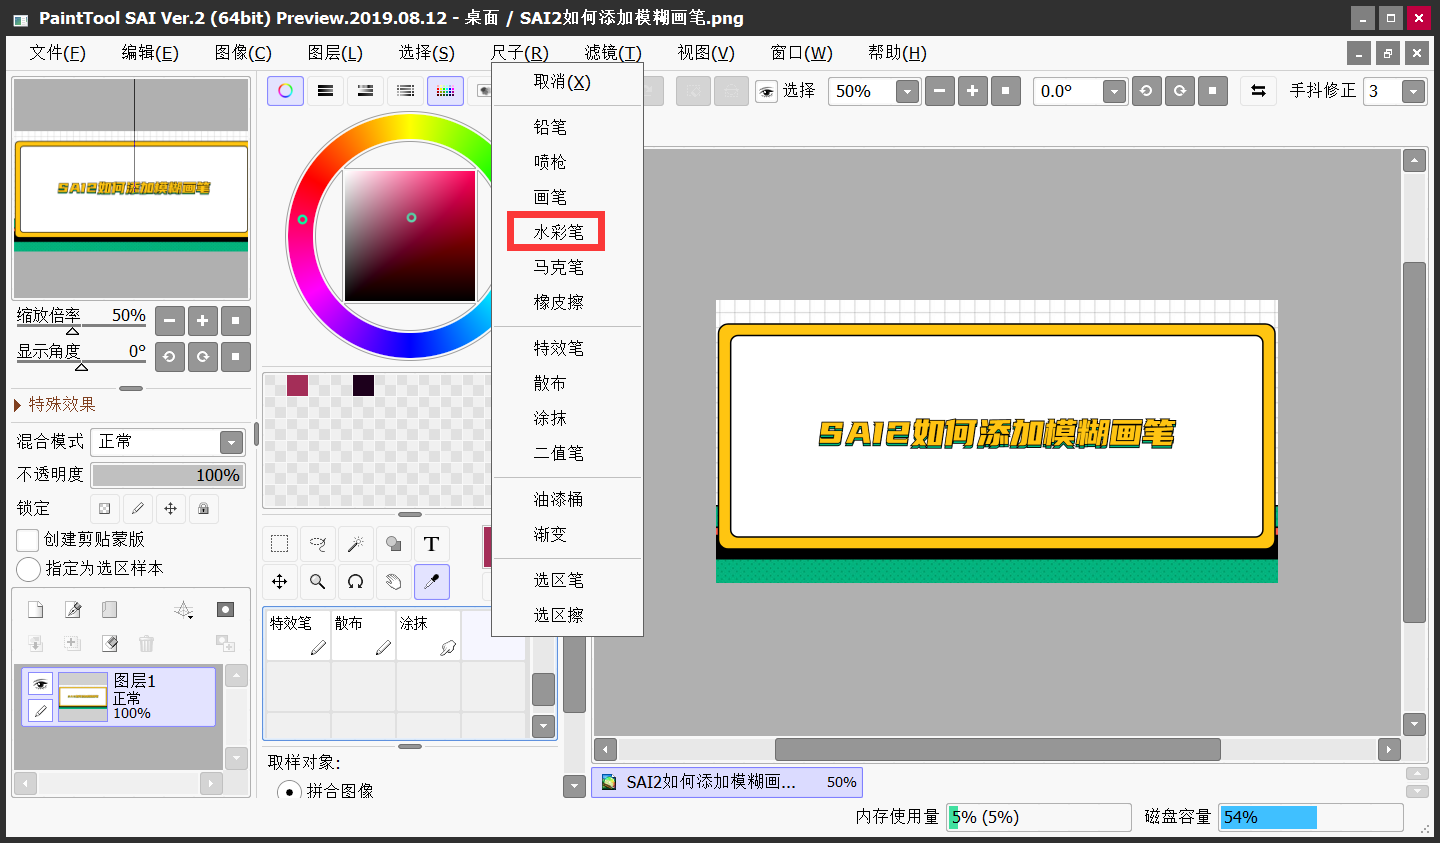Select the hand pan tool
The width and height of the screenshot is (1440, 843).
click(x=394, y=582)
